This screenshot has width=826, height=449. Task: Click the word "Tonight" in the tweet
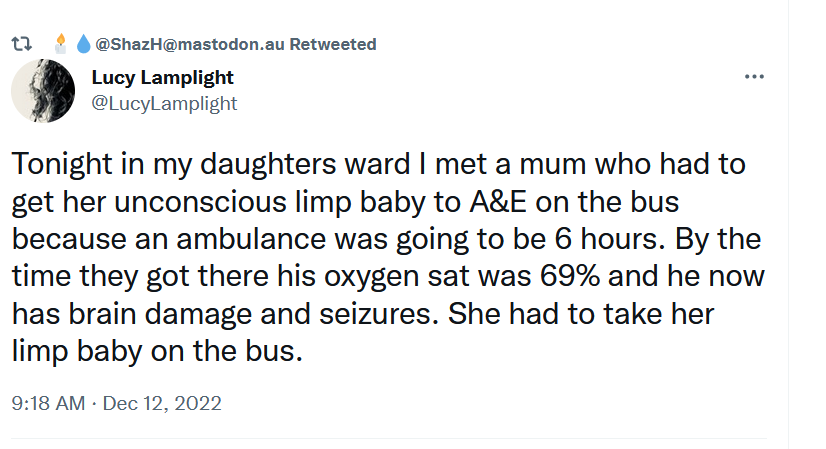click(67, 164)
